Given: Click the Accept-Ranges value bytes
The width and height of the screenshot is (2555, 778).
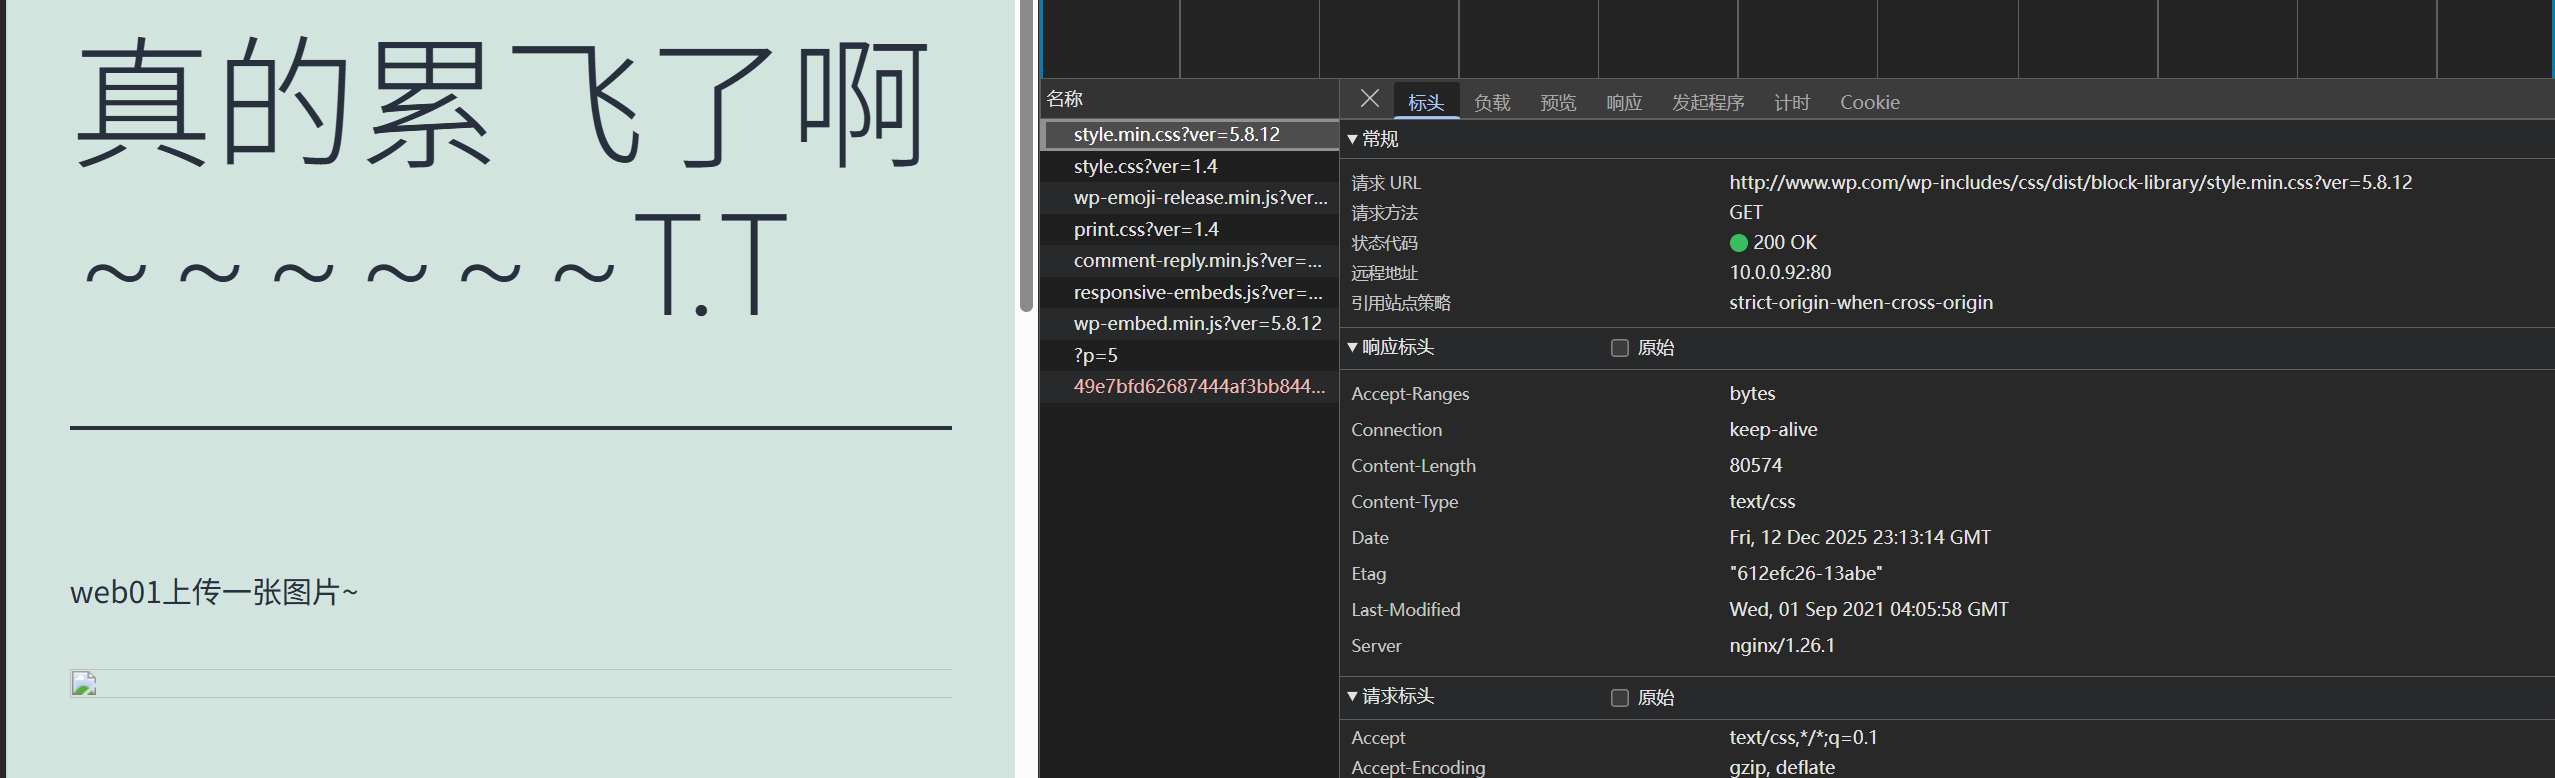Looking at the screenshot, I should coord(1752,393).
